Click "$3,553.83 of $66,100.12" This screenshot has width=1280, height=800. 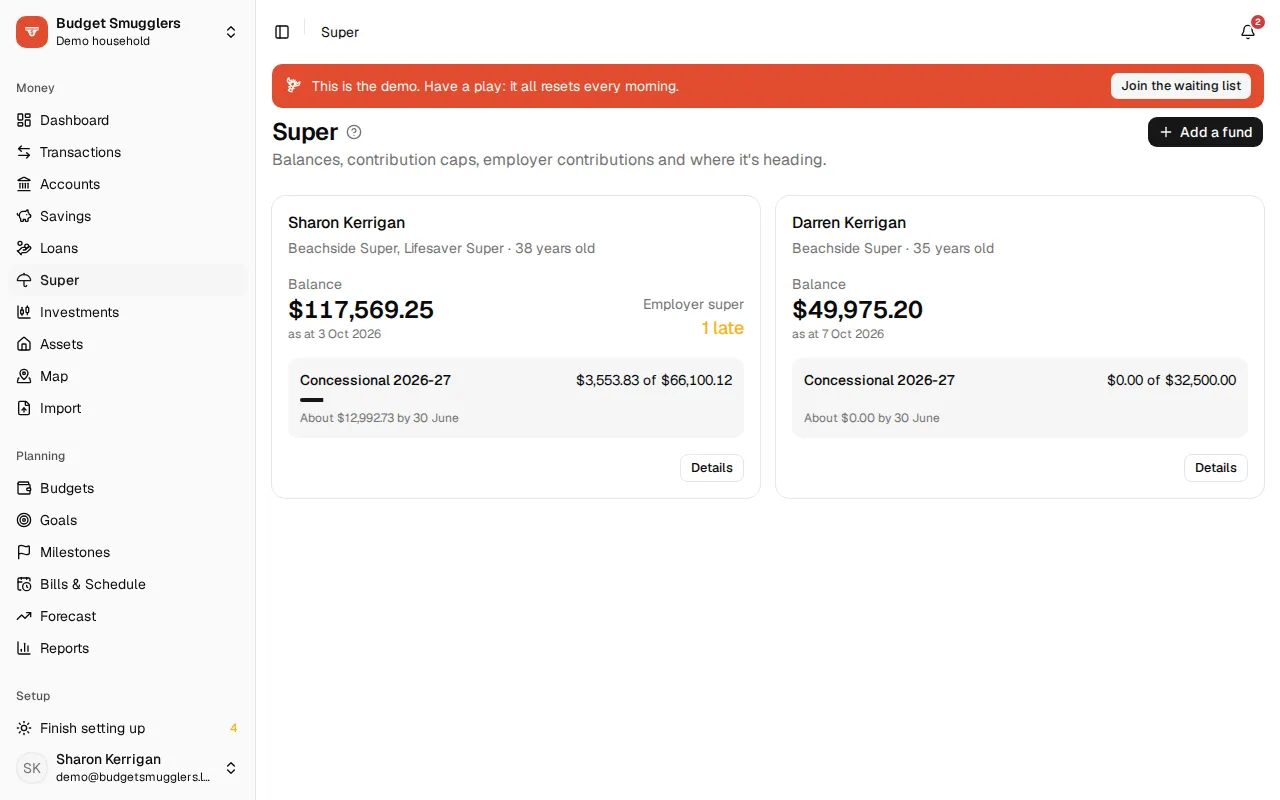pyautogui.click(x=654, y=380)
